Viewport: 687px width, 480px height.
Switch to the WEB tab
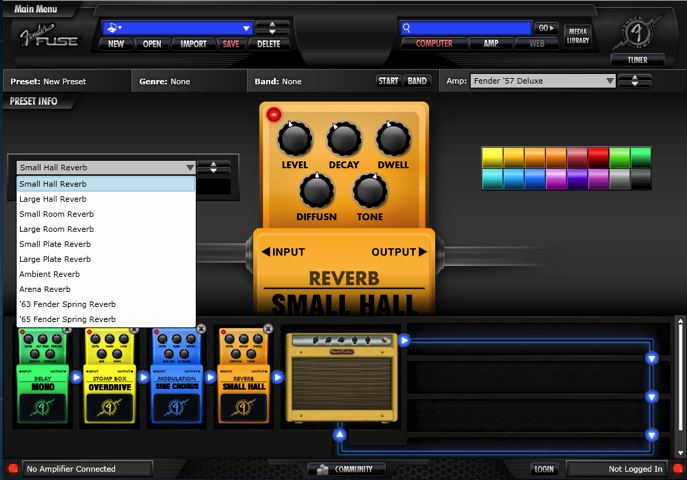tap(536, 43)
